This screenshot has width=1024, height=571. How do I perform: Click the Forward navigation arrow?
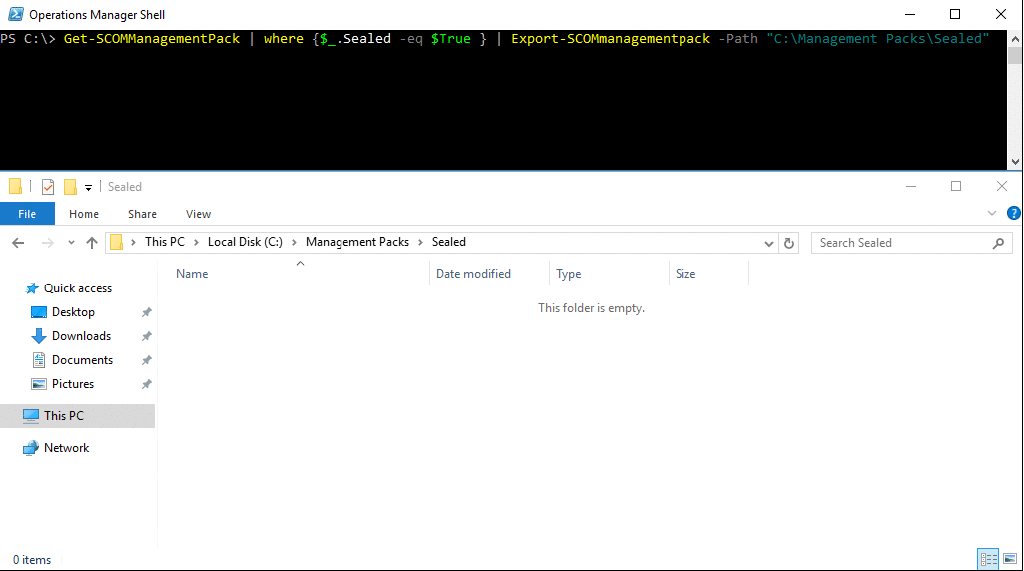48,243
